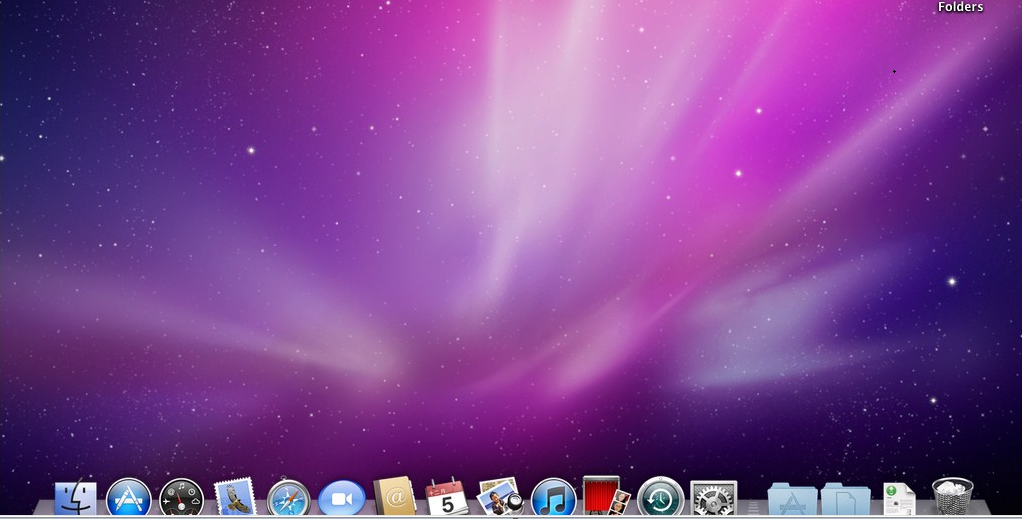Open the Mail stamp icon
Image resolution: width=1022 pixels, height=519 pixels.
point(235,497)
